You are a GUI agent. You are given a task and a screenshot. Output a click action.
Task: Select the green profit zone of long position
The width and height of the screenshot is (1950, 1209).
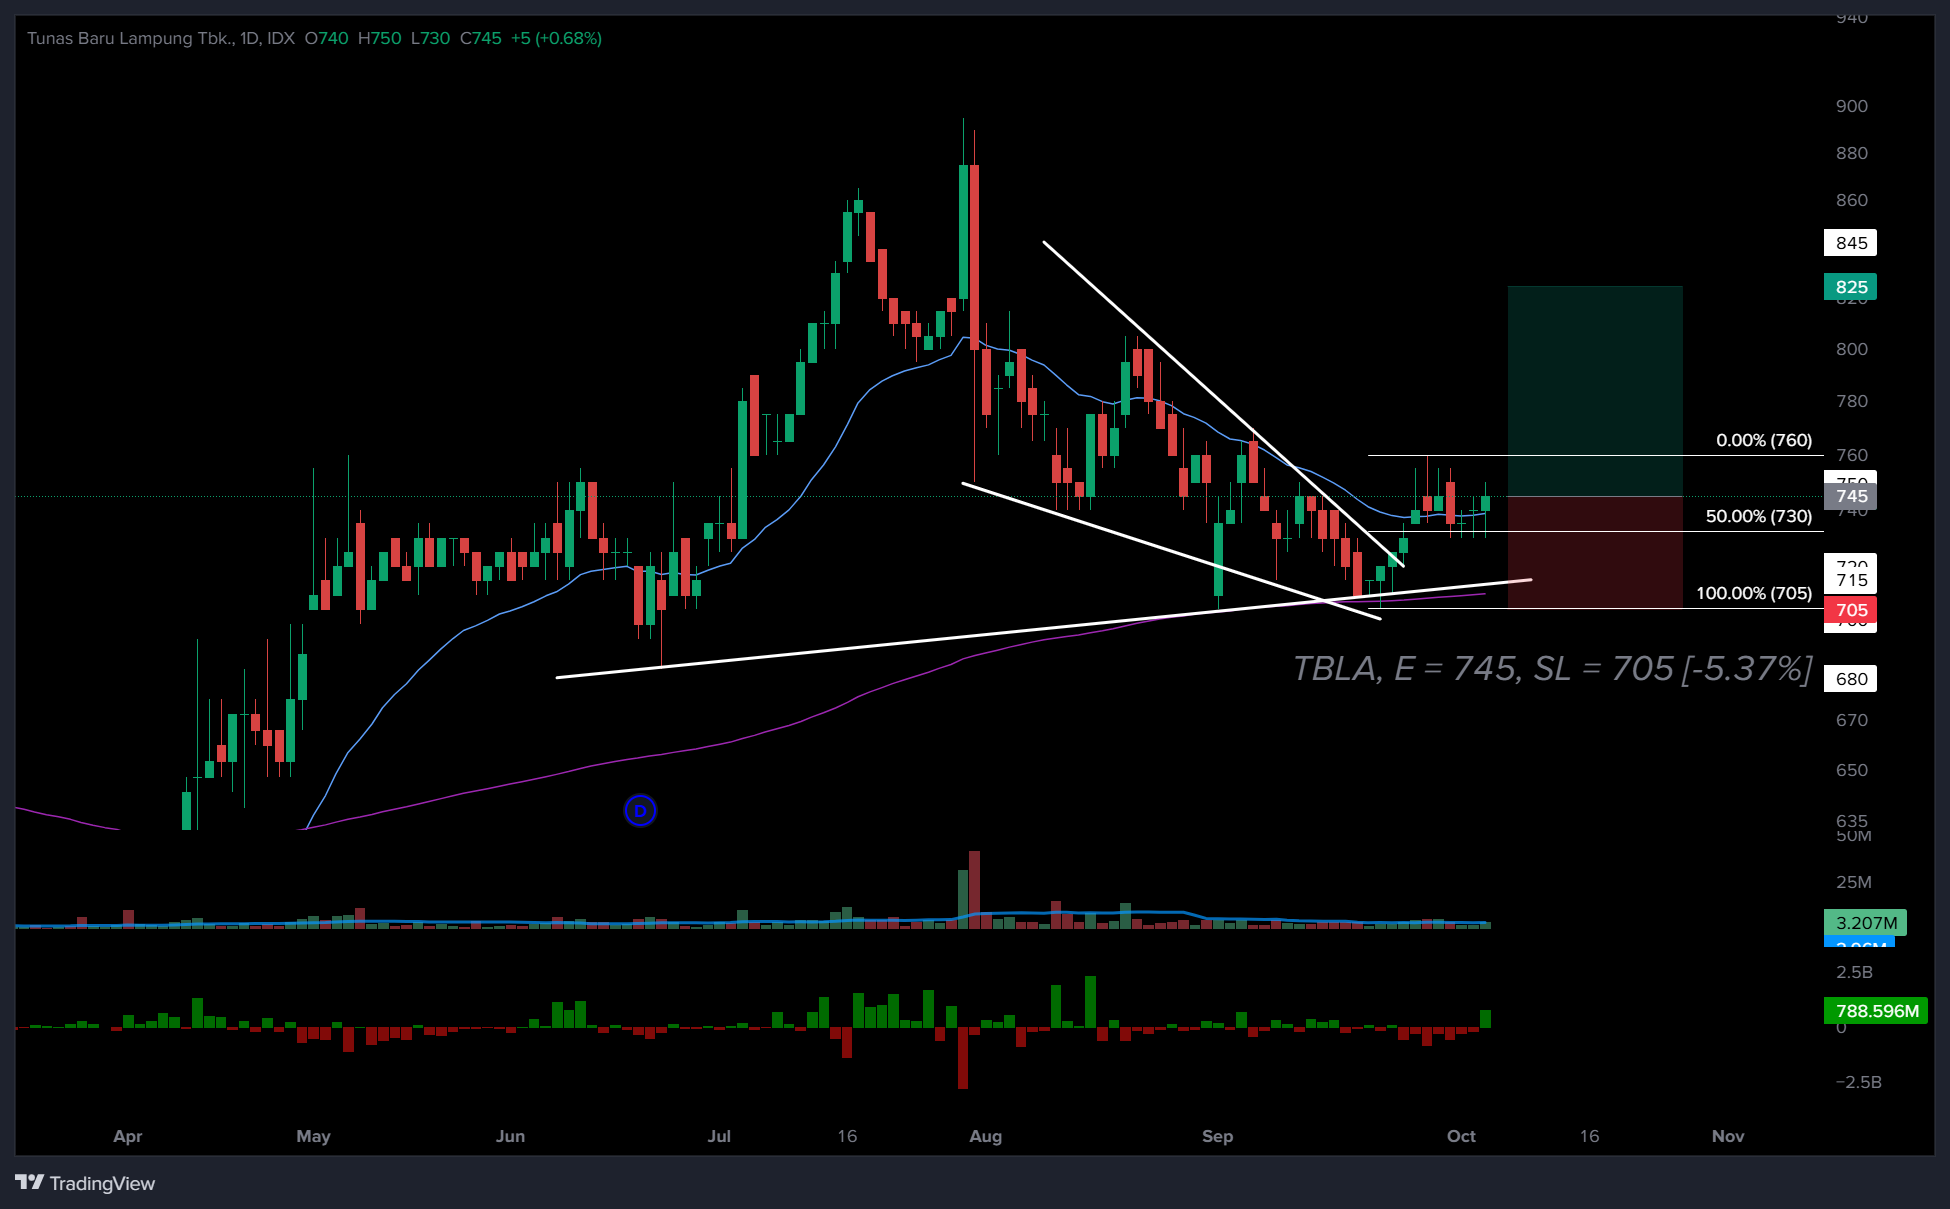point(1595,391)
